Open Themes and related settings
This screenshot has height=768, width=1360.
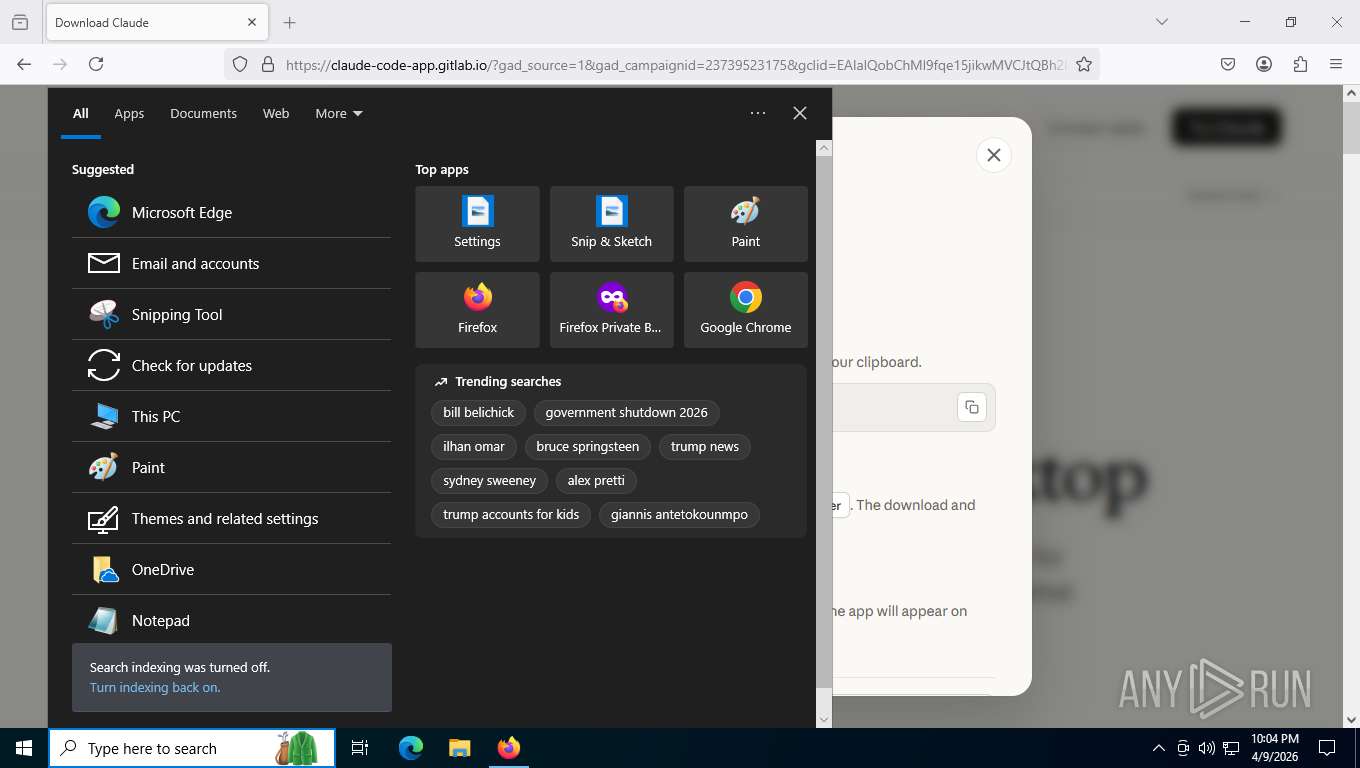tap(231, 518)
